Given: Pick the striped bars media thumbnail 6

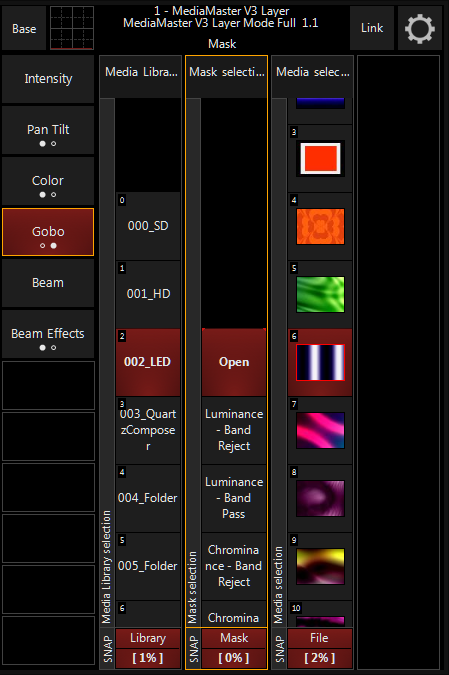Looking at the screenshot, I should click(320, 362).
